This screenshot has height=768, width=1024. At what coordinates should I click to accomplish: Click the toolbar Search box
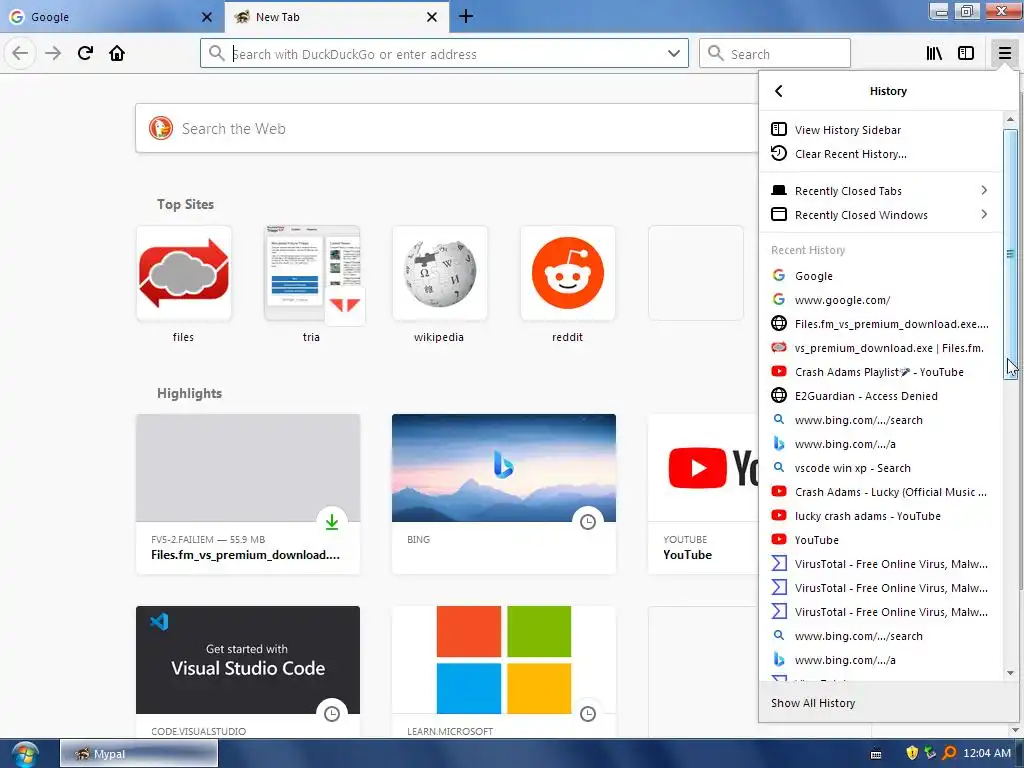pyautogui.click(x=775, y=54)
